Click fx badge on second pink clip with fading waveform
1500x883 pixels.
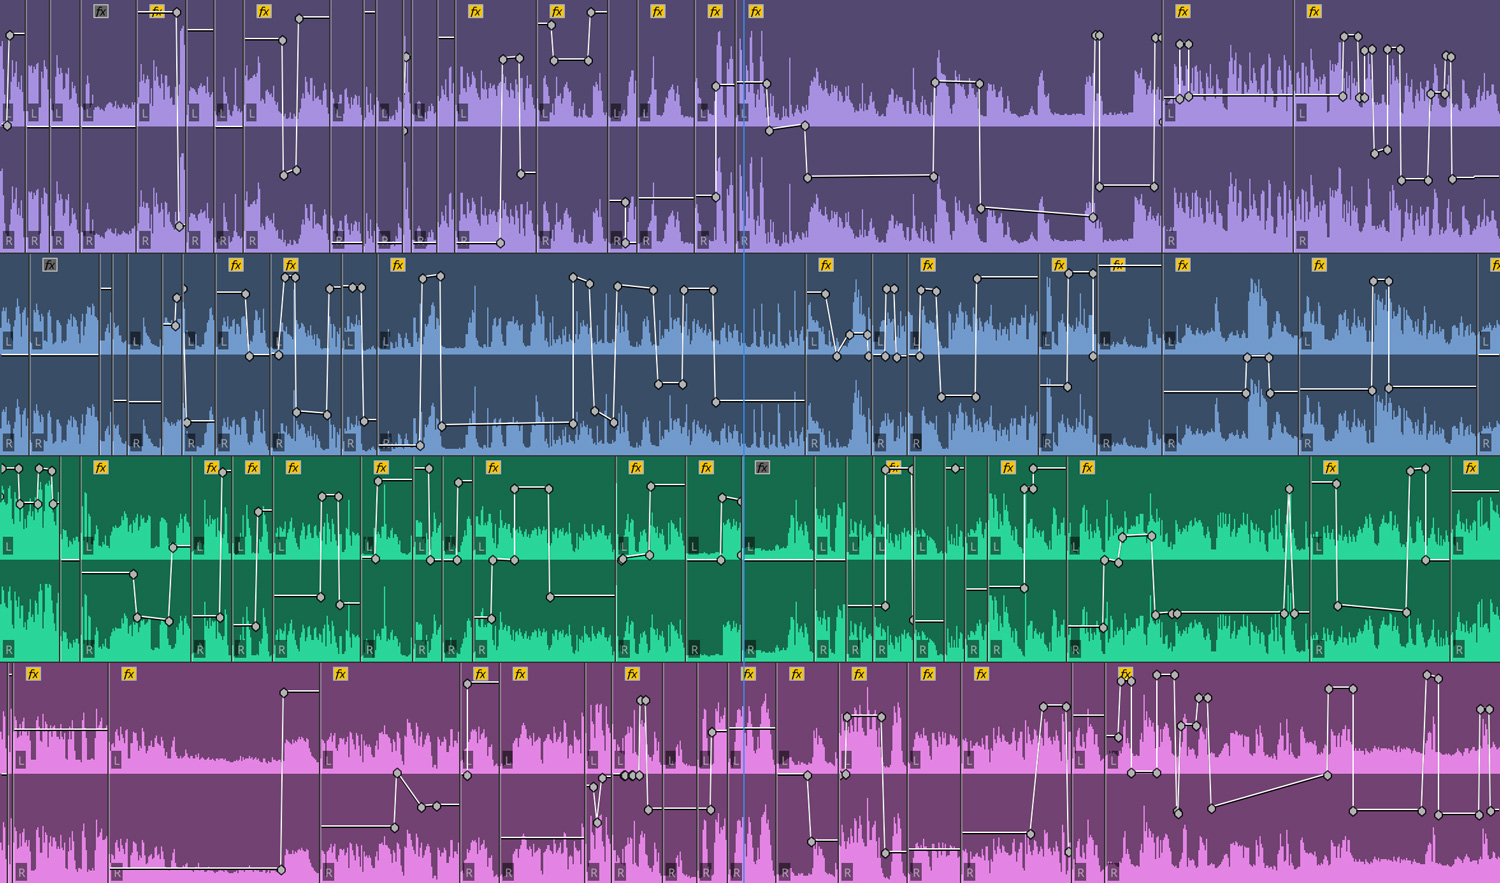(x=129, y=674)
